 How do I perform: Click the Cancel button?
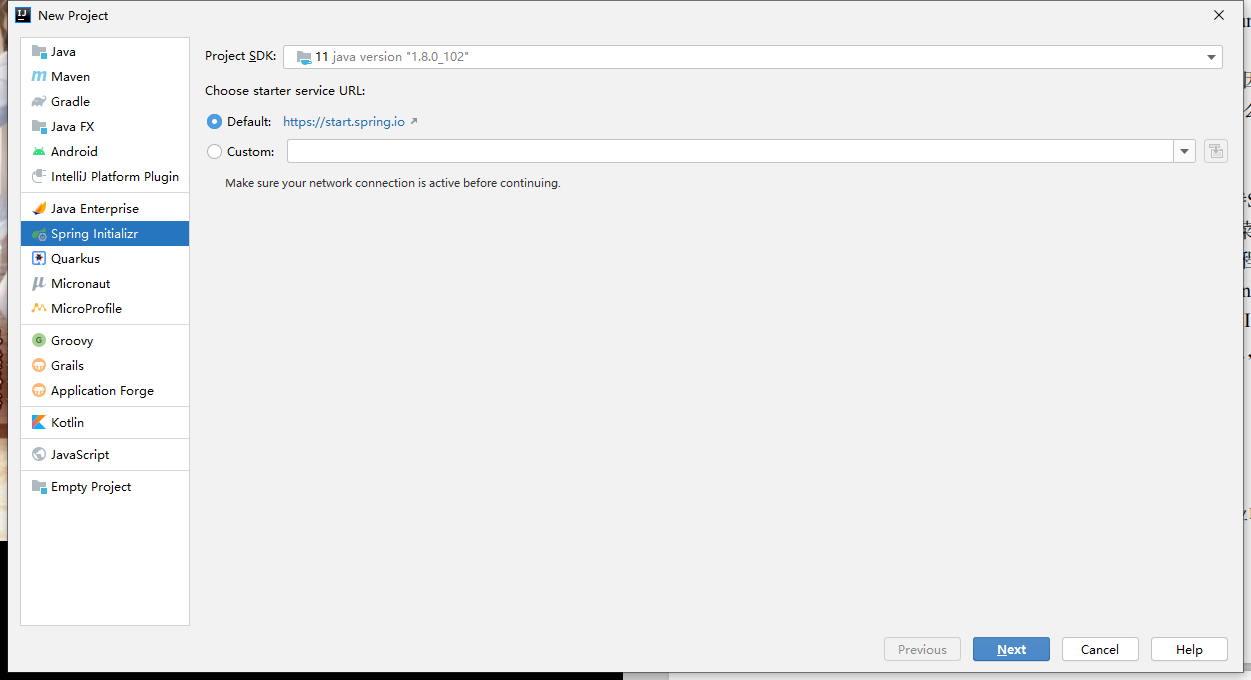coord(1100,649)
